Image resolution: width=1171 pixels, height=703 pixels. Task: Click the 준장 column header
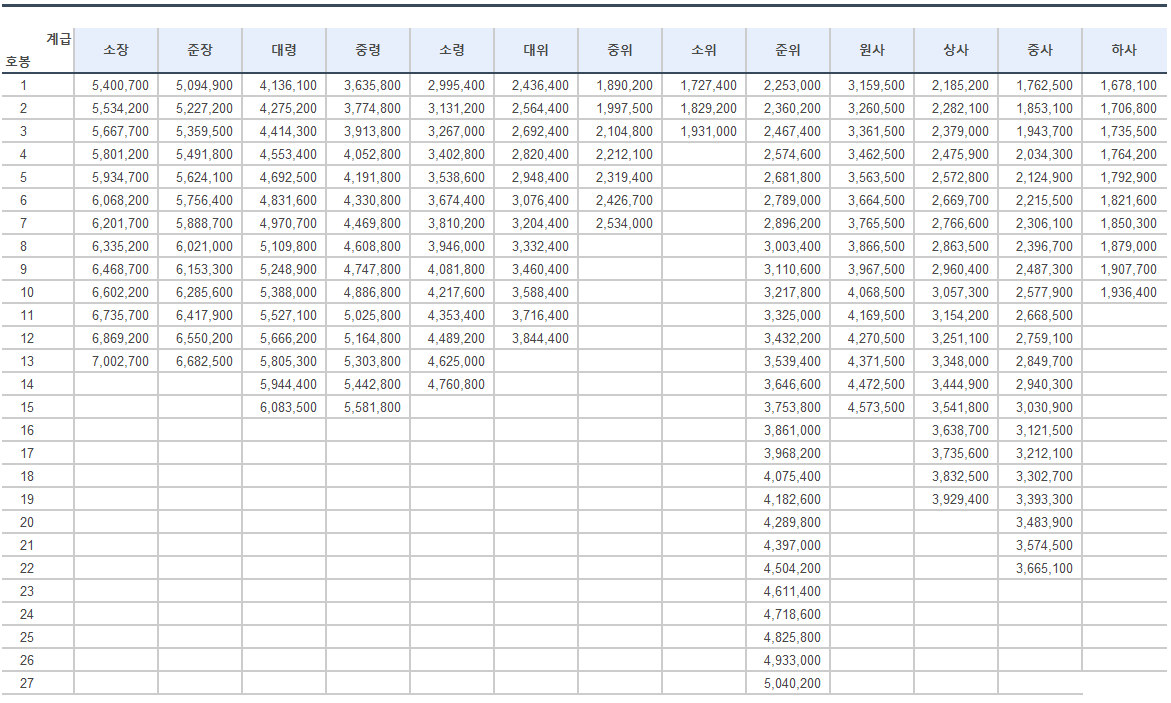(x=200, y=50)
